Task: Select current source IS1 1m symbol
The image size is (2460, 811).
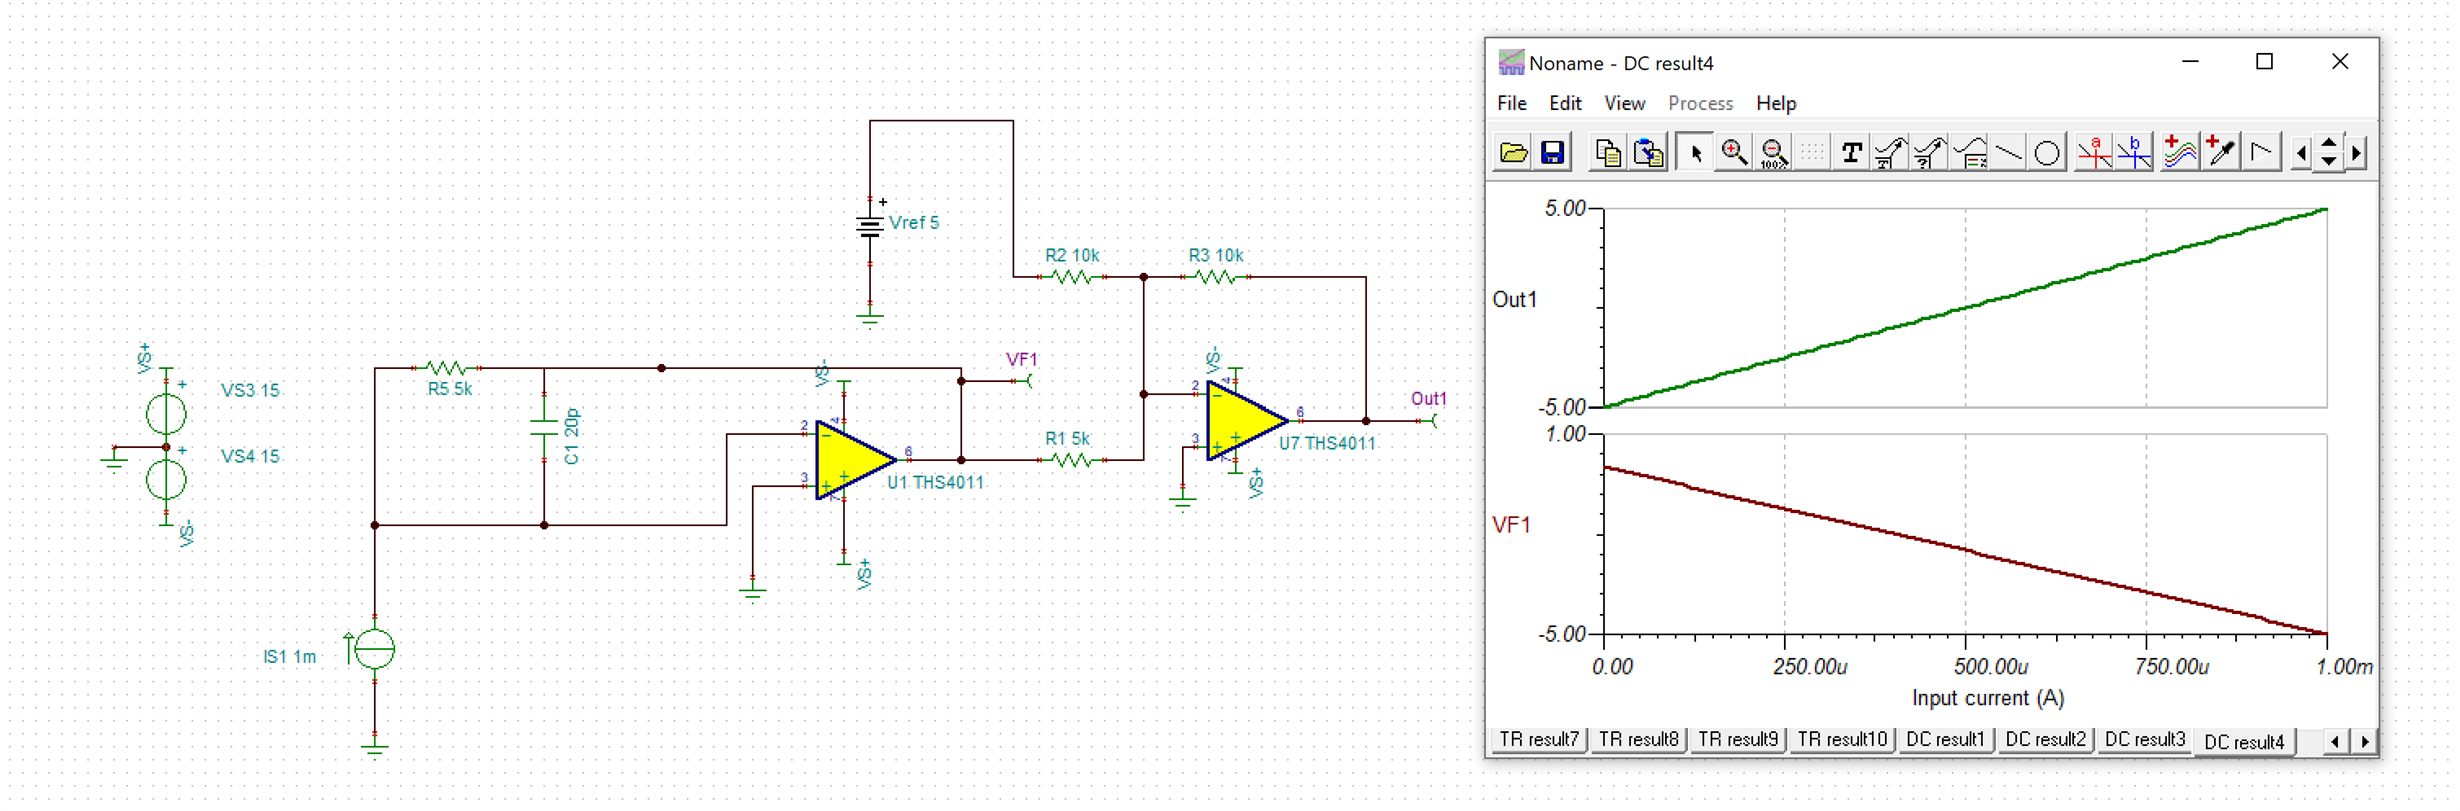Action: point(375,650)
